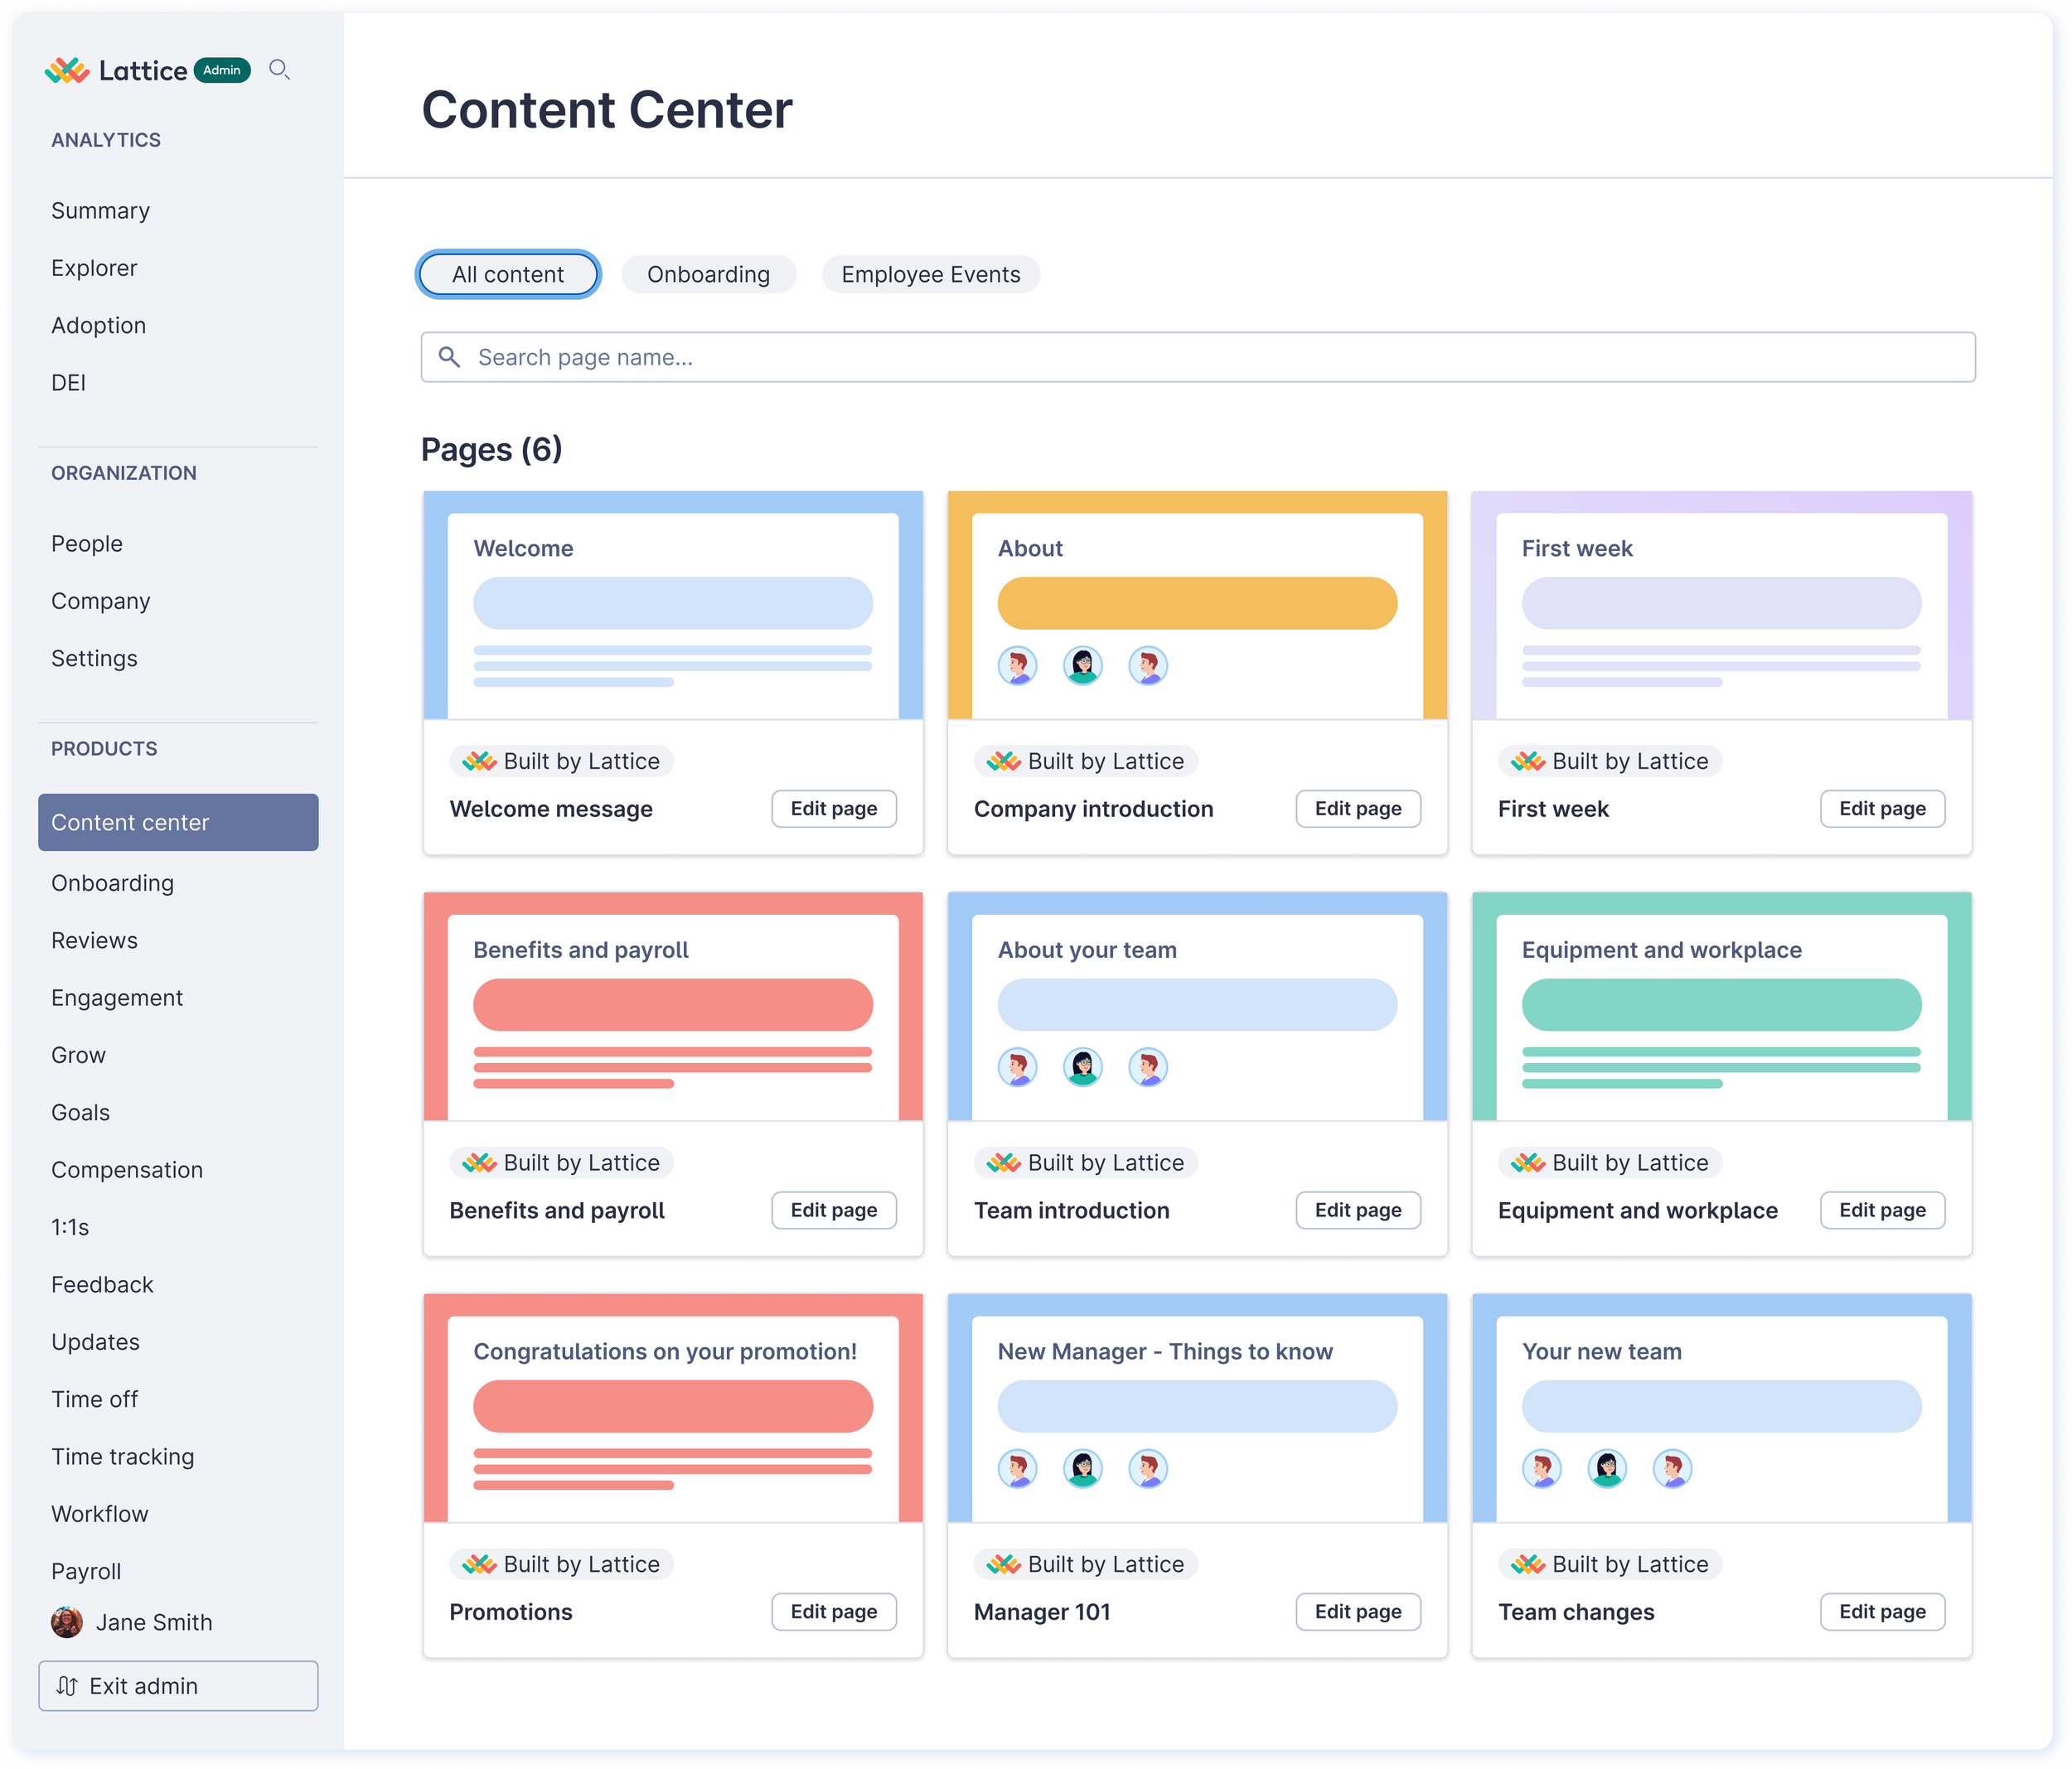Go to Time tracking in sidebar

[x=123, y=1457]
